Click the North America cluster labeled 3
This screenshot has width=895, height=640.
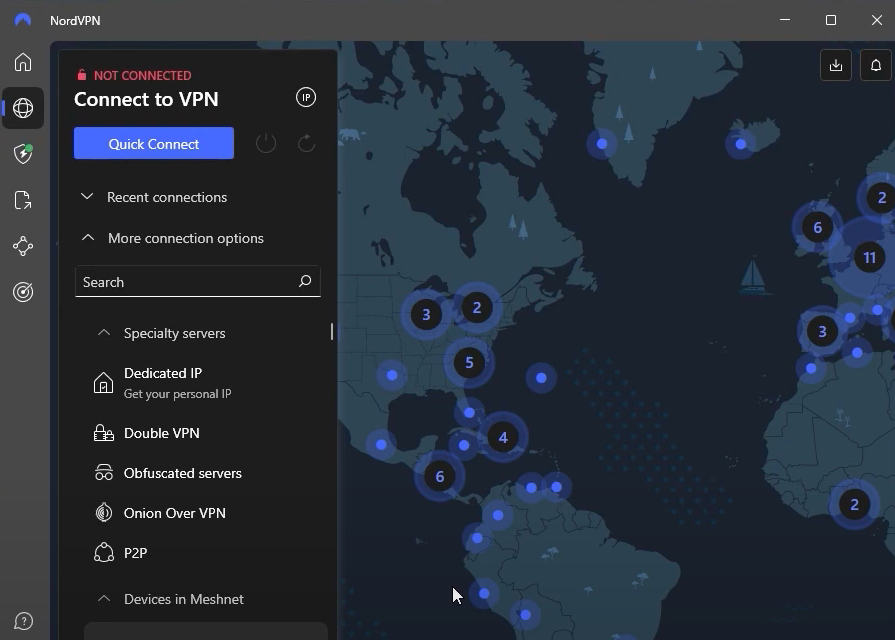click(426, 314)
